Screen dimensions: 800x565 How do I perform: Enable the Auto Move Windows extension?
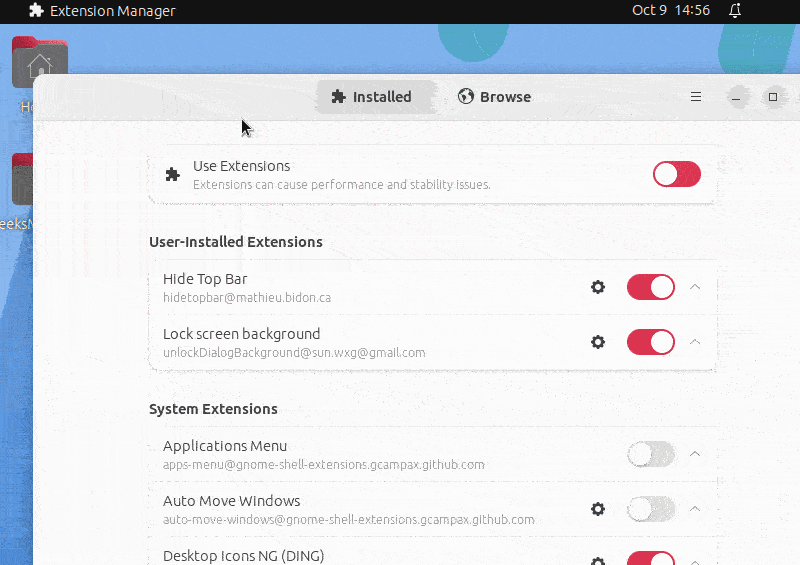point(651,509)
